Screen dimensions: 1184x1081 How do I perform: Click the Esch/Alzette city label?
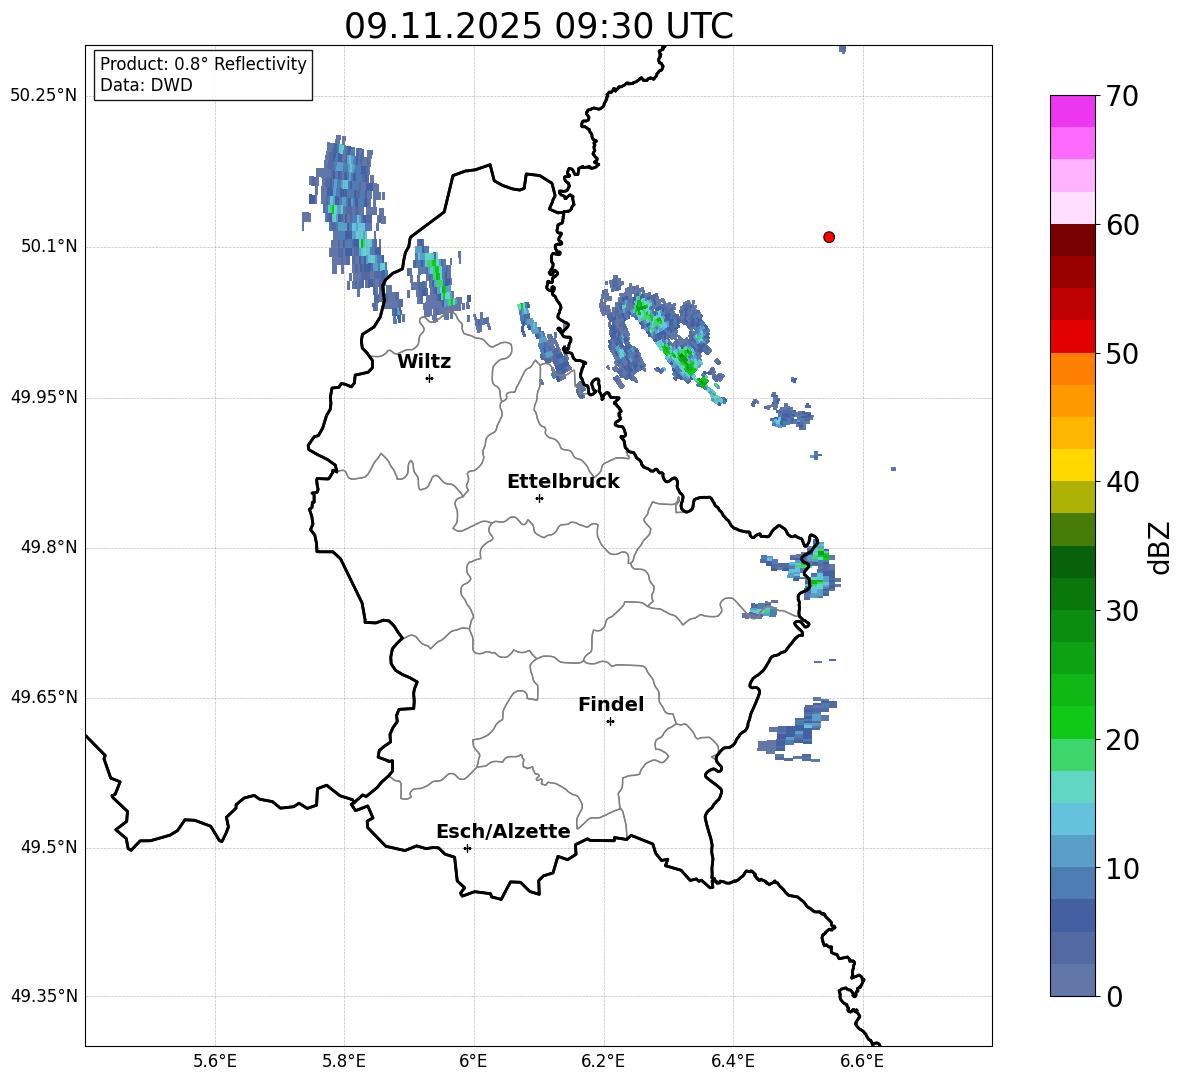click(x=503, y=831)
